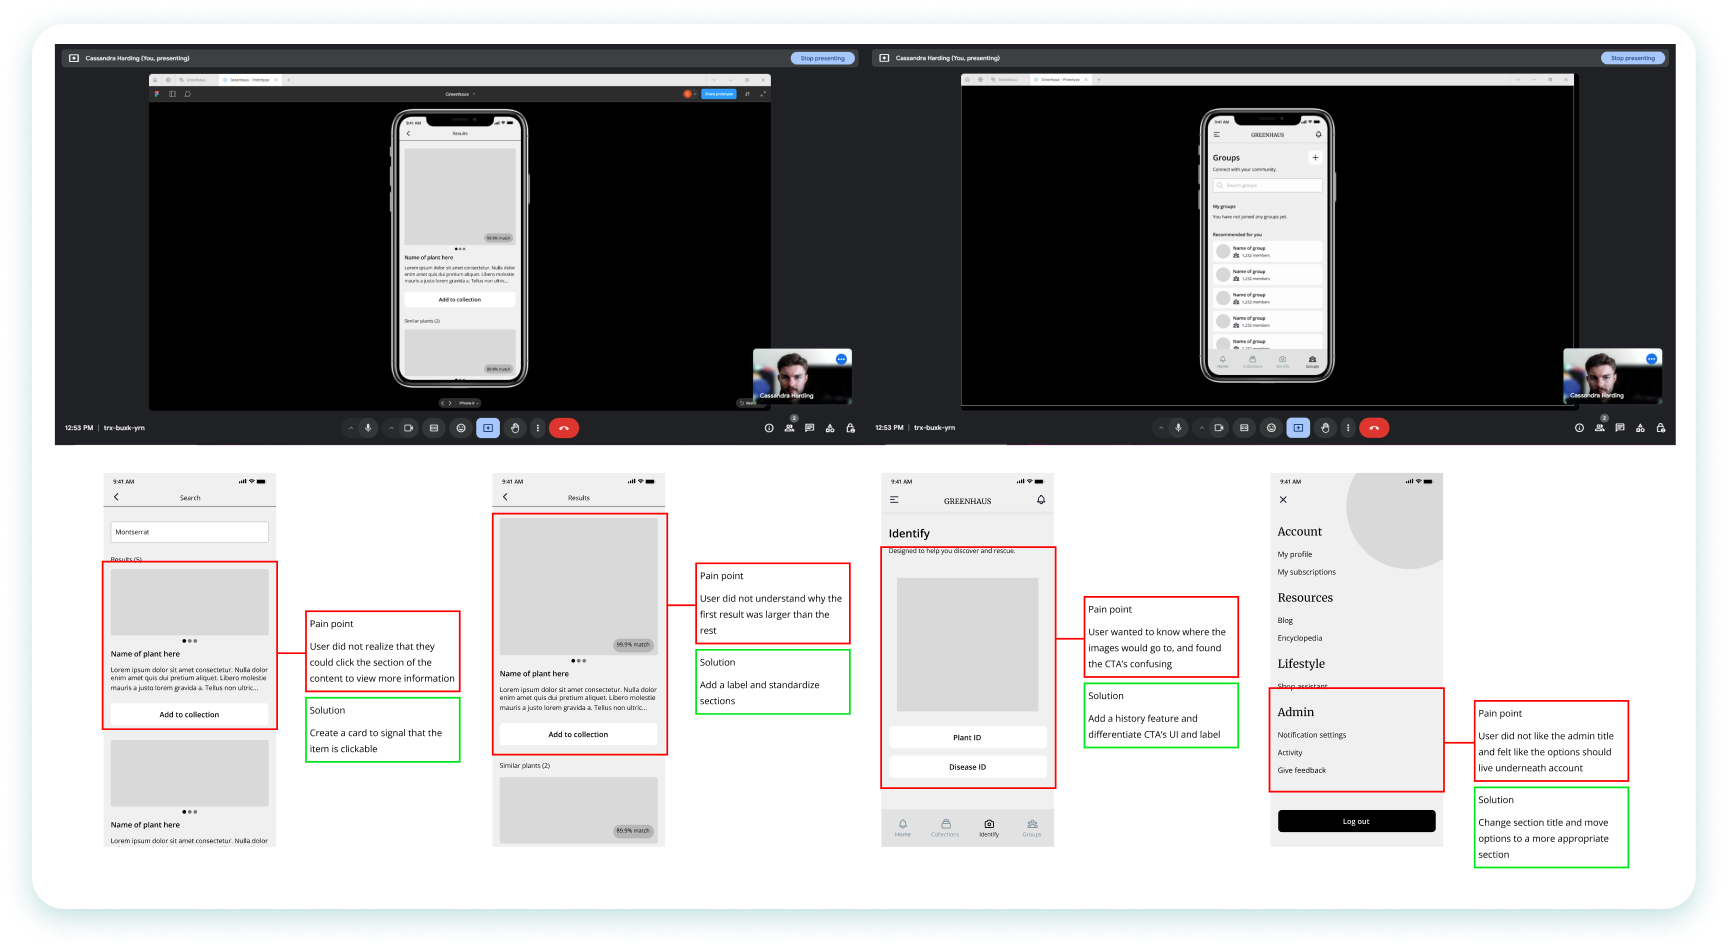Open chat in the Groups prototype call
The width and height of the screenshot is (1728, 949).
click(1619, 428)
